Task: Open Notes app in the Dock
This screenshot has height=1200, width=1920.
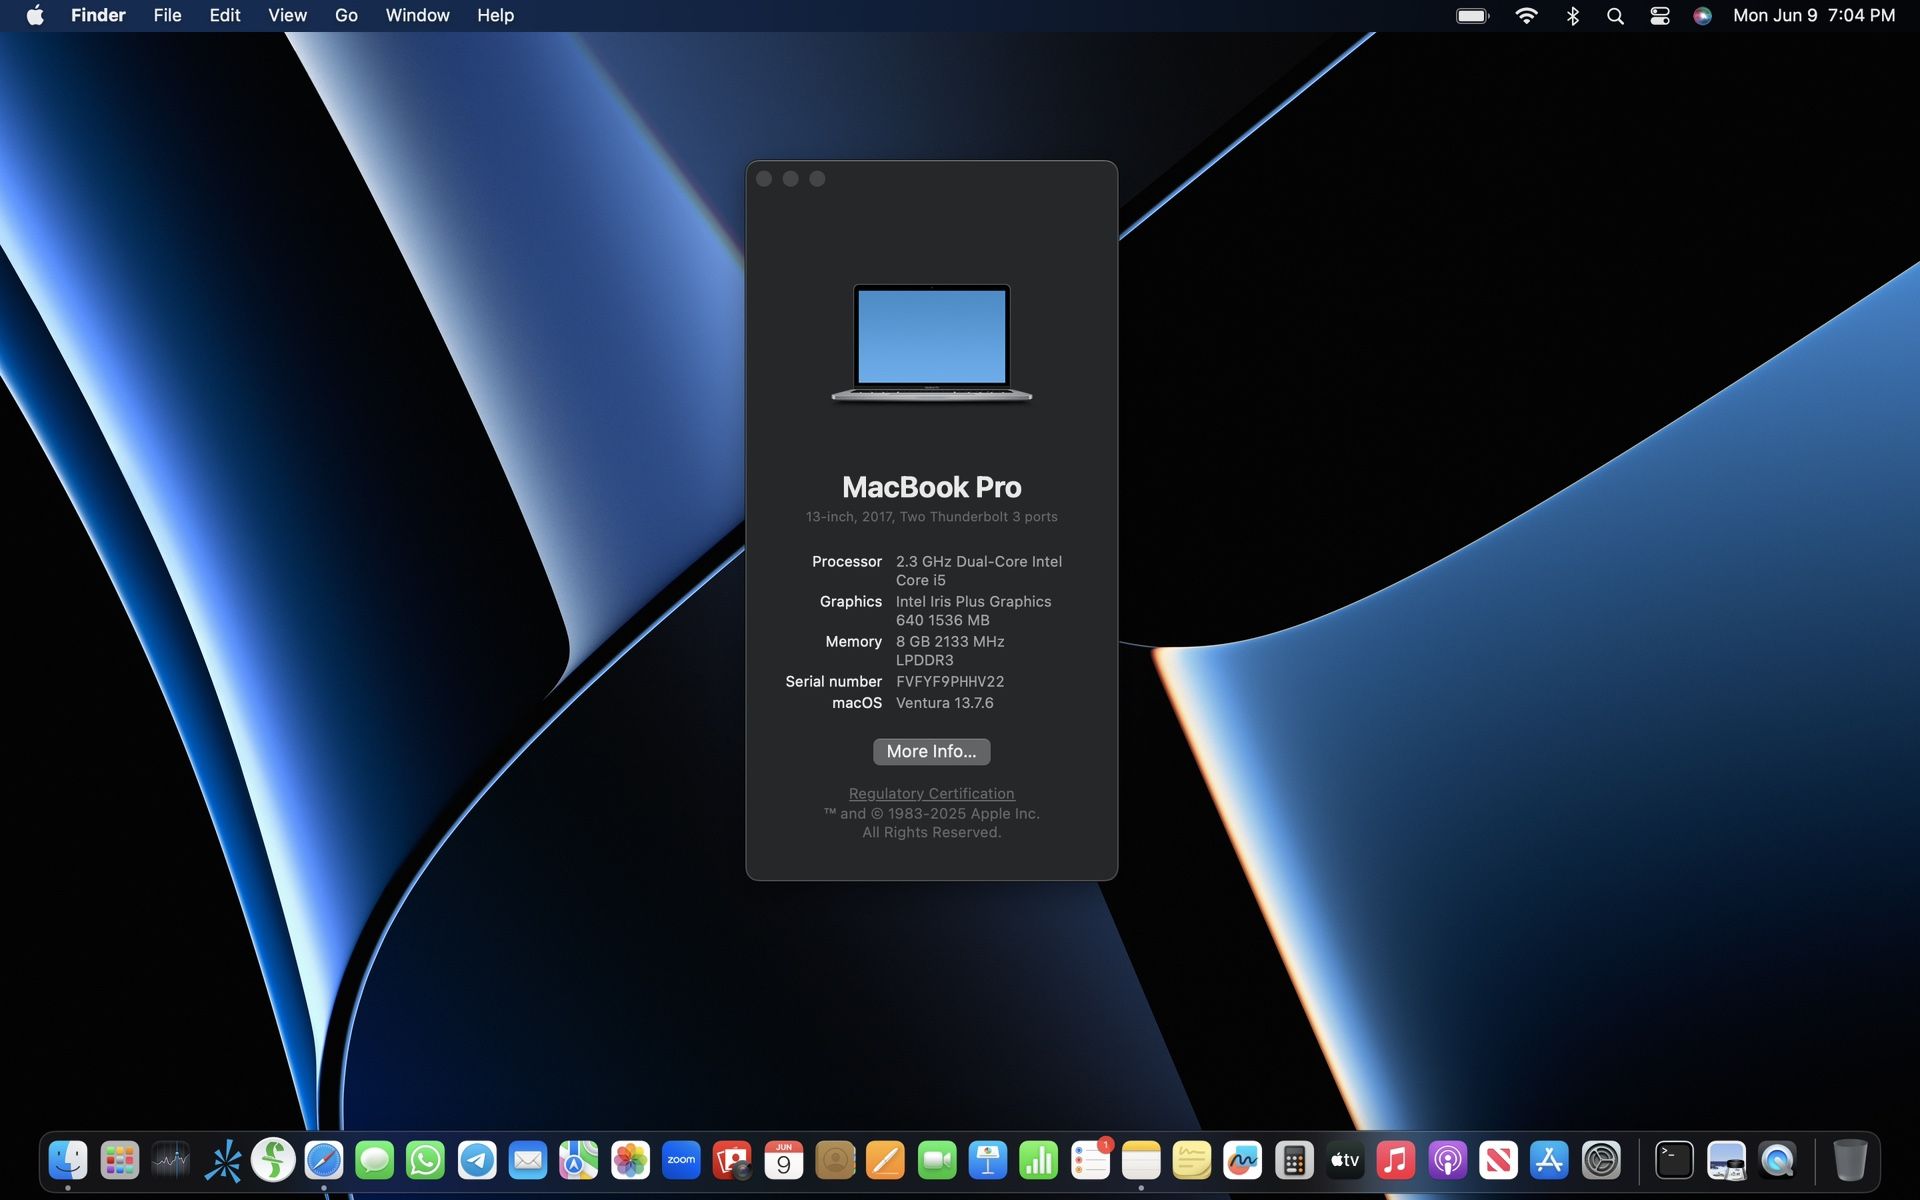Action: (x=1141, y=1160)
